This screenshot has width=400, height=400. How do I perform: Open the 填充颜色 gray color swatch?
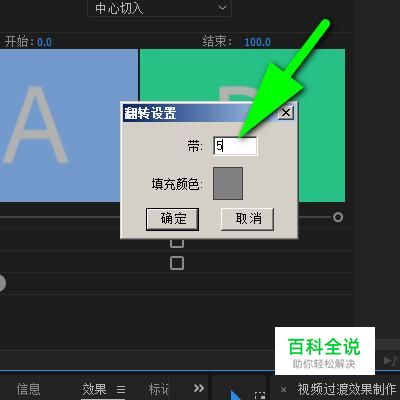228,184
